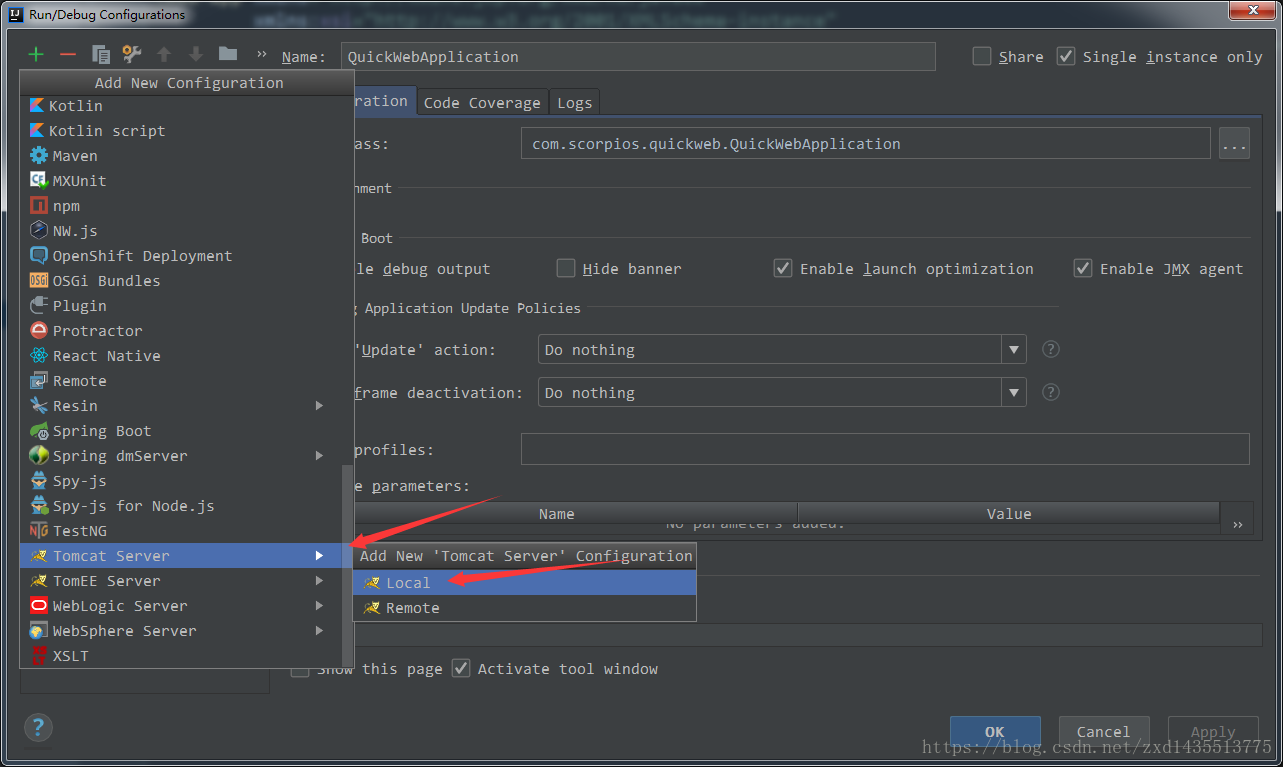The image size is (1283, 767).
Task: Open the help question-mark button at the bottom left
Action: [38, 727]
